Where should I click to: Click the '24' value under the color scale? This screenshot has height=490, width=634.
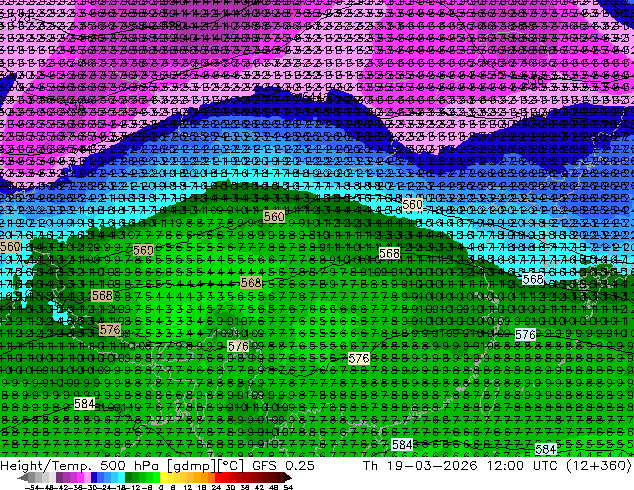(216, 487)
